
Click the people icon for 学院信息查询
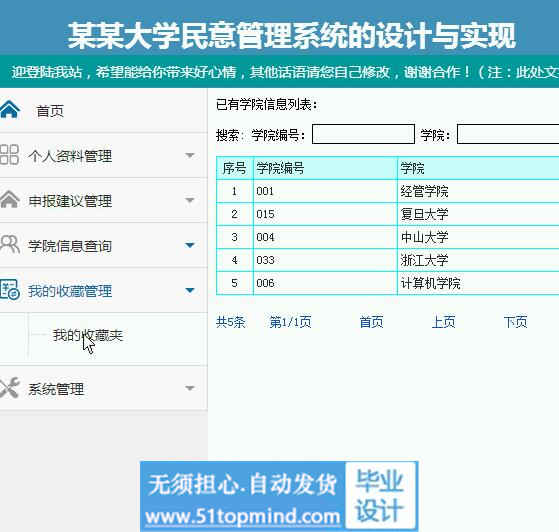(10, 244)
